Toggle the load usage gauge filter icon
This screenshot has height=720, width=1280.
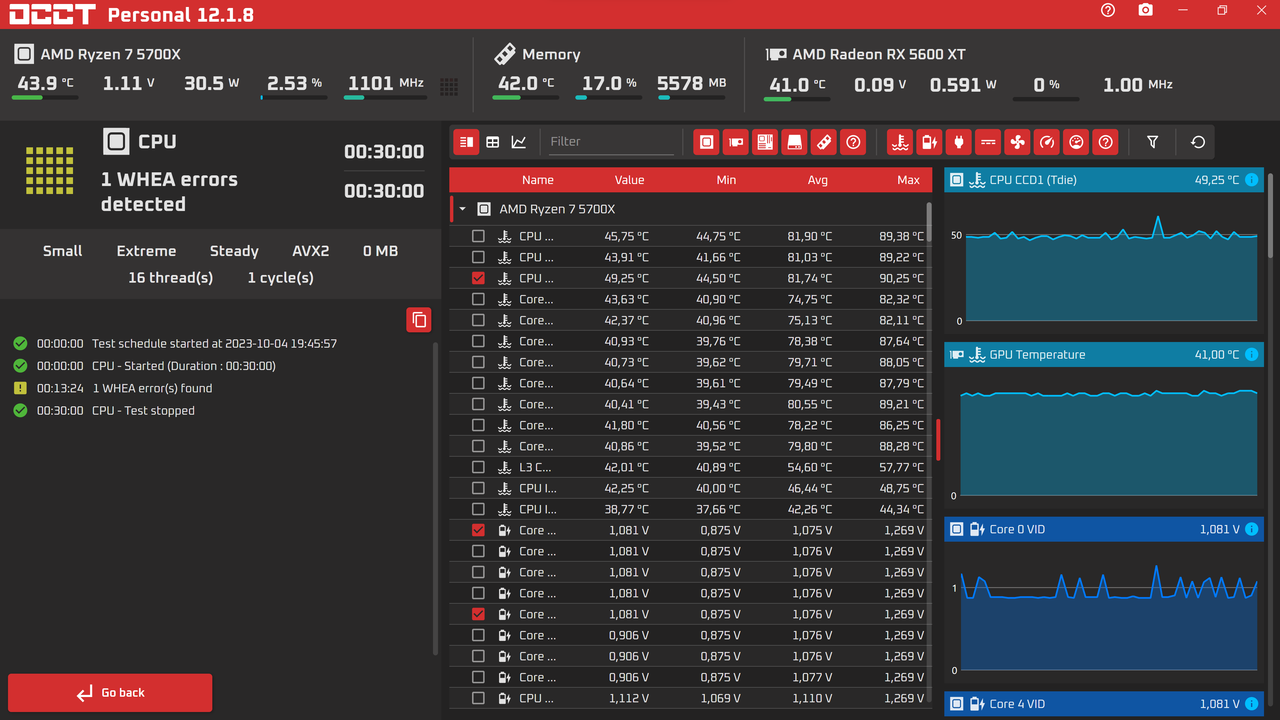[x=1076, y=142]
